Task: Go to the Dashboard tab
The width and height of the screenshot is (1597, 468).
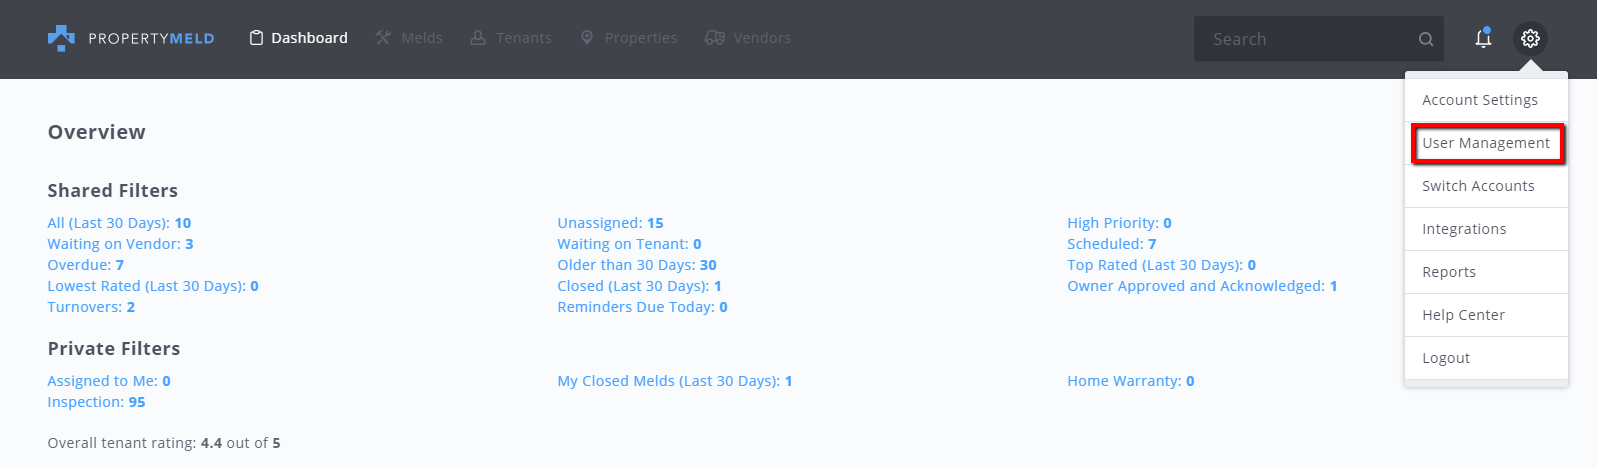Action: [298, 38]
